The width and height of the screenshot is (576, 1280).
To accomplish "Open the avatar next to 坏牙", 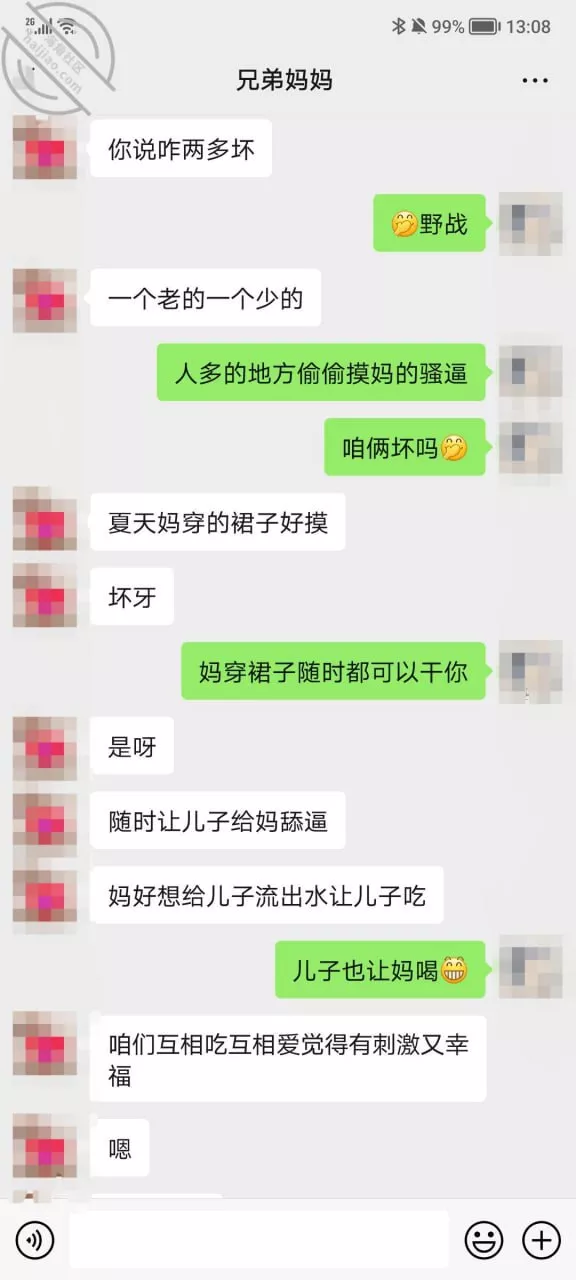I will pyautogui.click(x=45, y=597).
